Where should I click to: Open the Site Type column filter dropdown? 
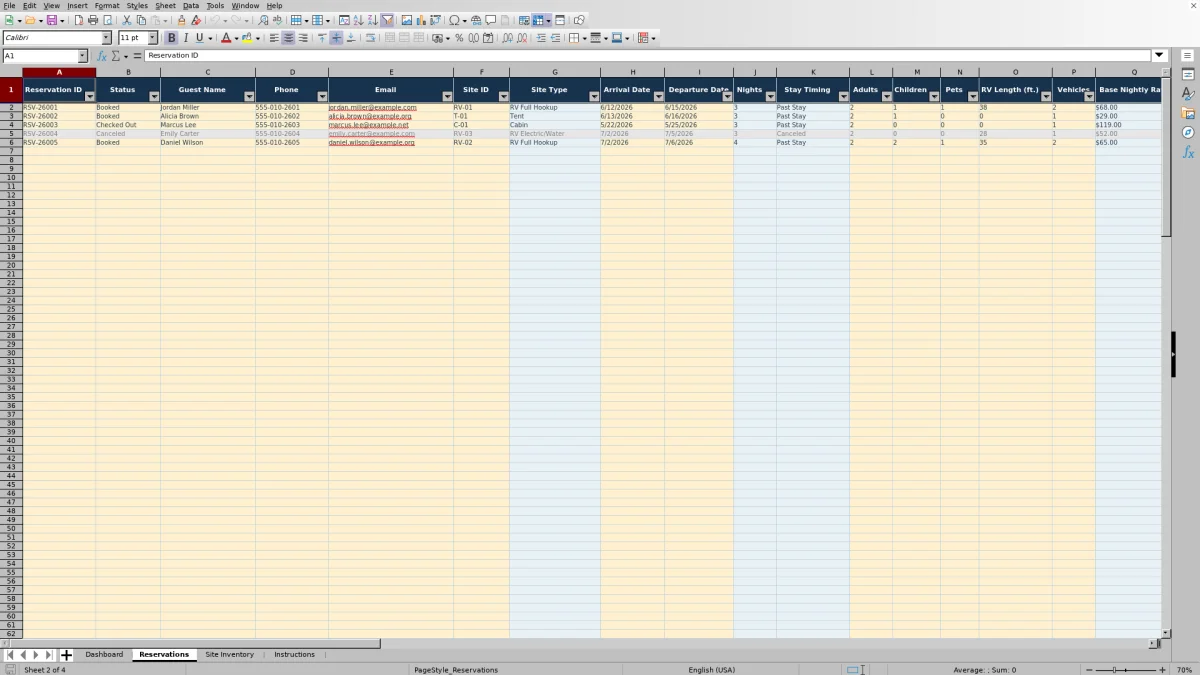click(594, 96)
